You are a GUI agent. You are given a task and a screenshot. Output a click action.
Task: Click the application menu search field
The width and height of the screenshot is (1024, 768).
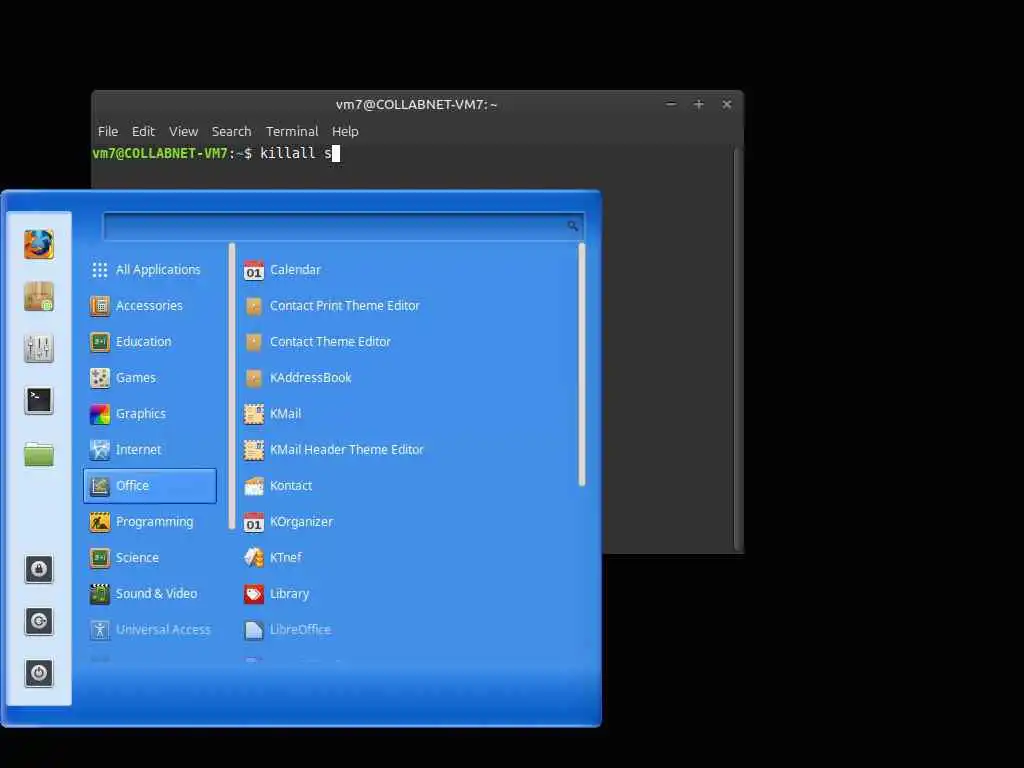[344, 226]
